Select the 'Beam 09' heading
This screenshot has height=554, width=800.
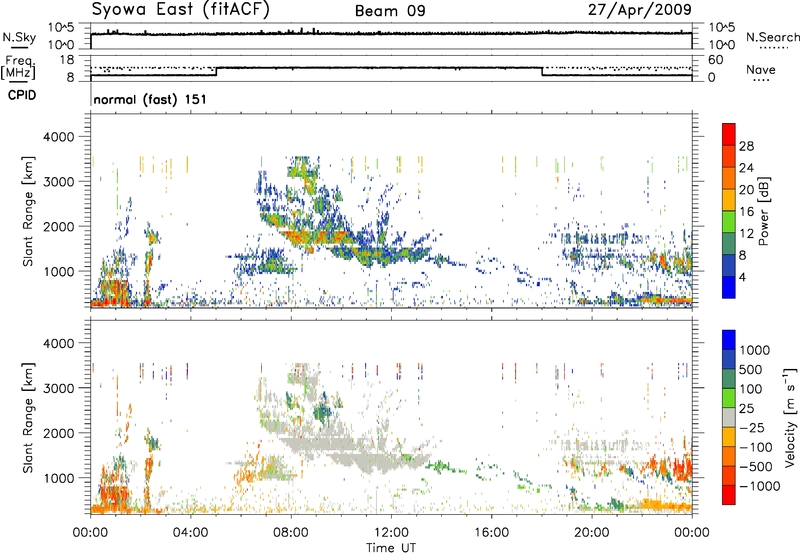coord(390,11)
